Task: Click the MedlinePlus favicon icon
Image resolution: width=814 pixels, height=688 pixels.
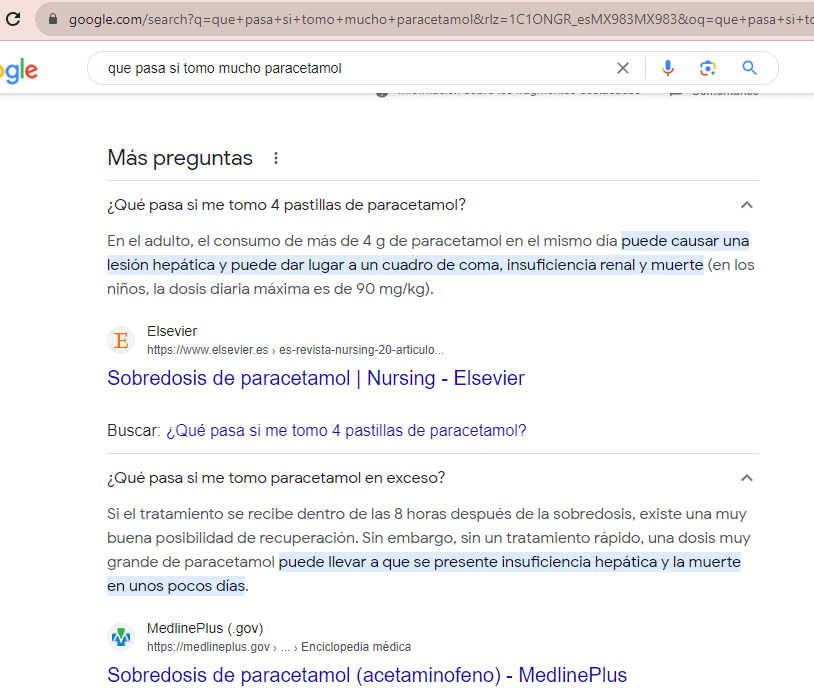Action: click(x=121, y=636)
